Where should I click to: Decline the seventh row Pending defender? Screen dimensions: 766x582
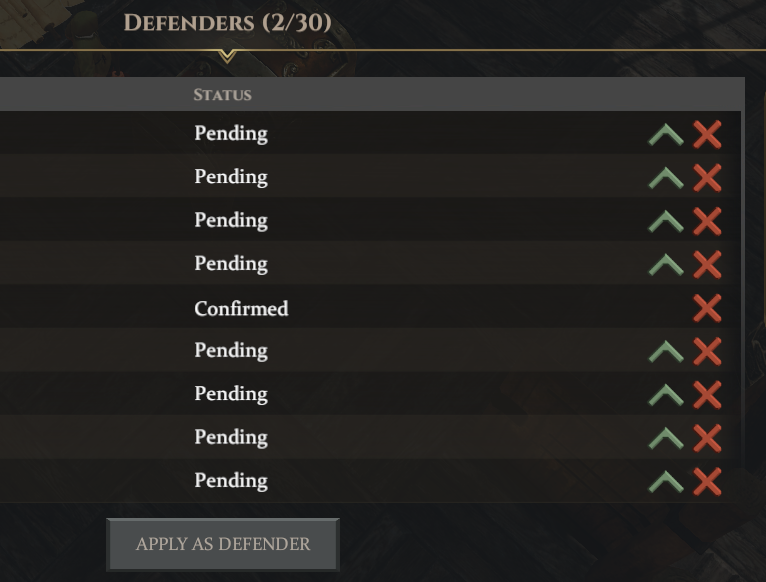[x=707, y=395]
